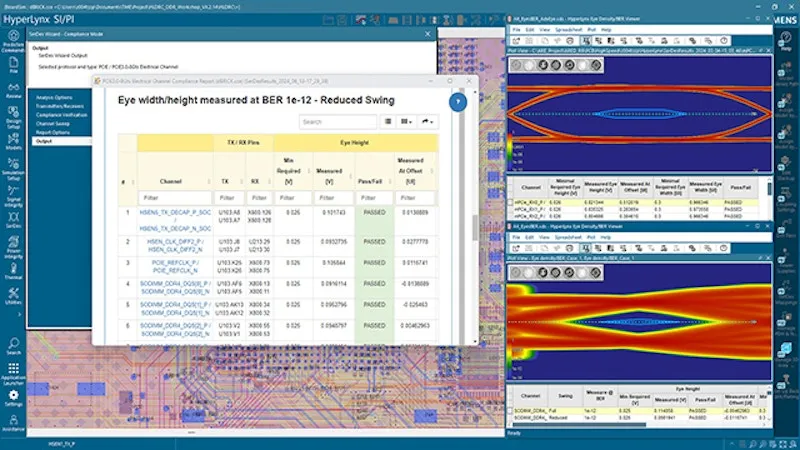Screen dimensions: 800x450
Task: Select Channel Sweep in the wizard list
Action: pyautogui.click(x=53, y=123)
